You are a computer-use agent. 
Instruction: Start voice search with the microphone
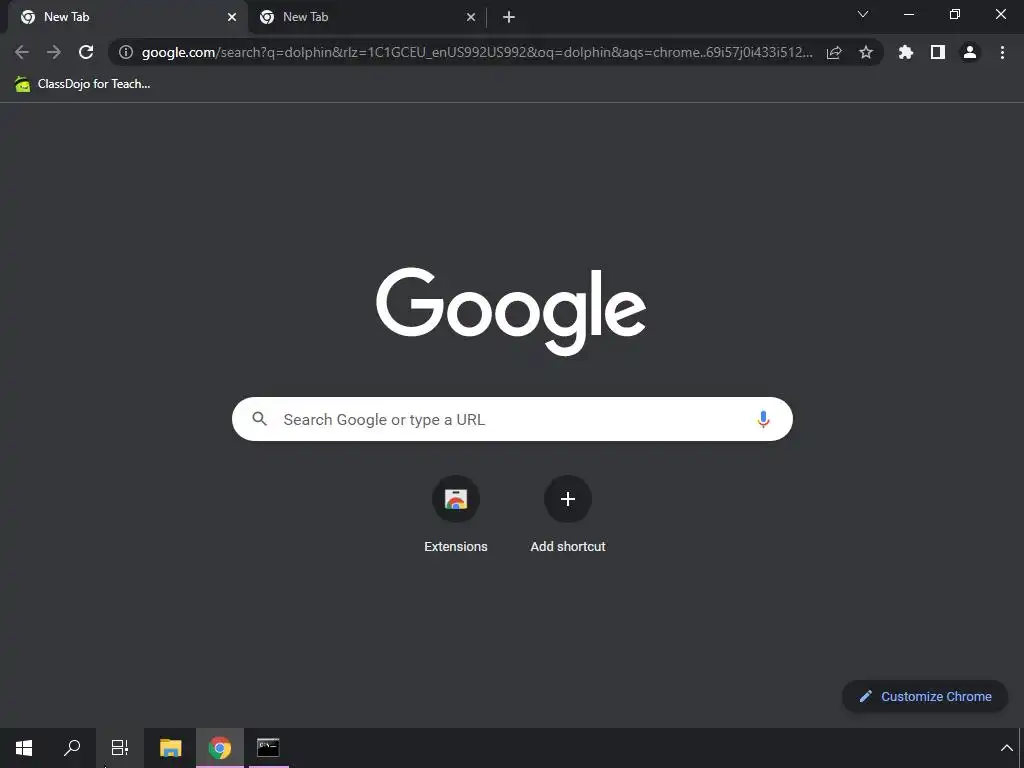763,419
